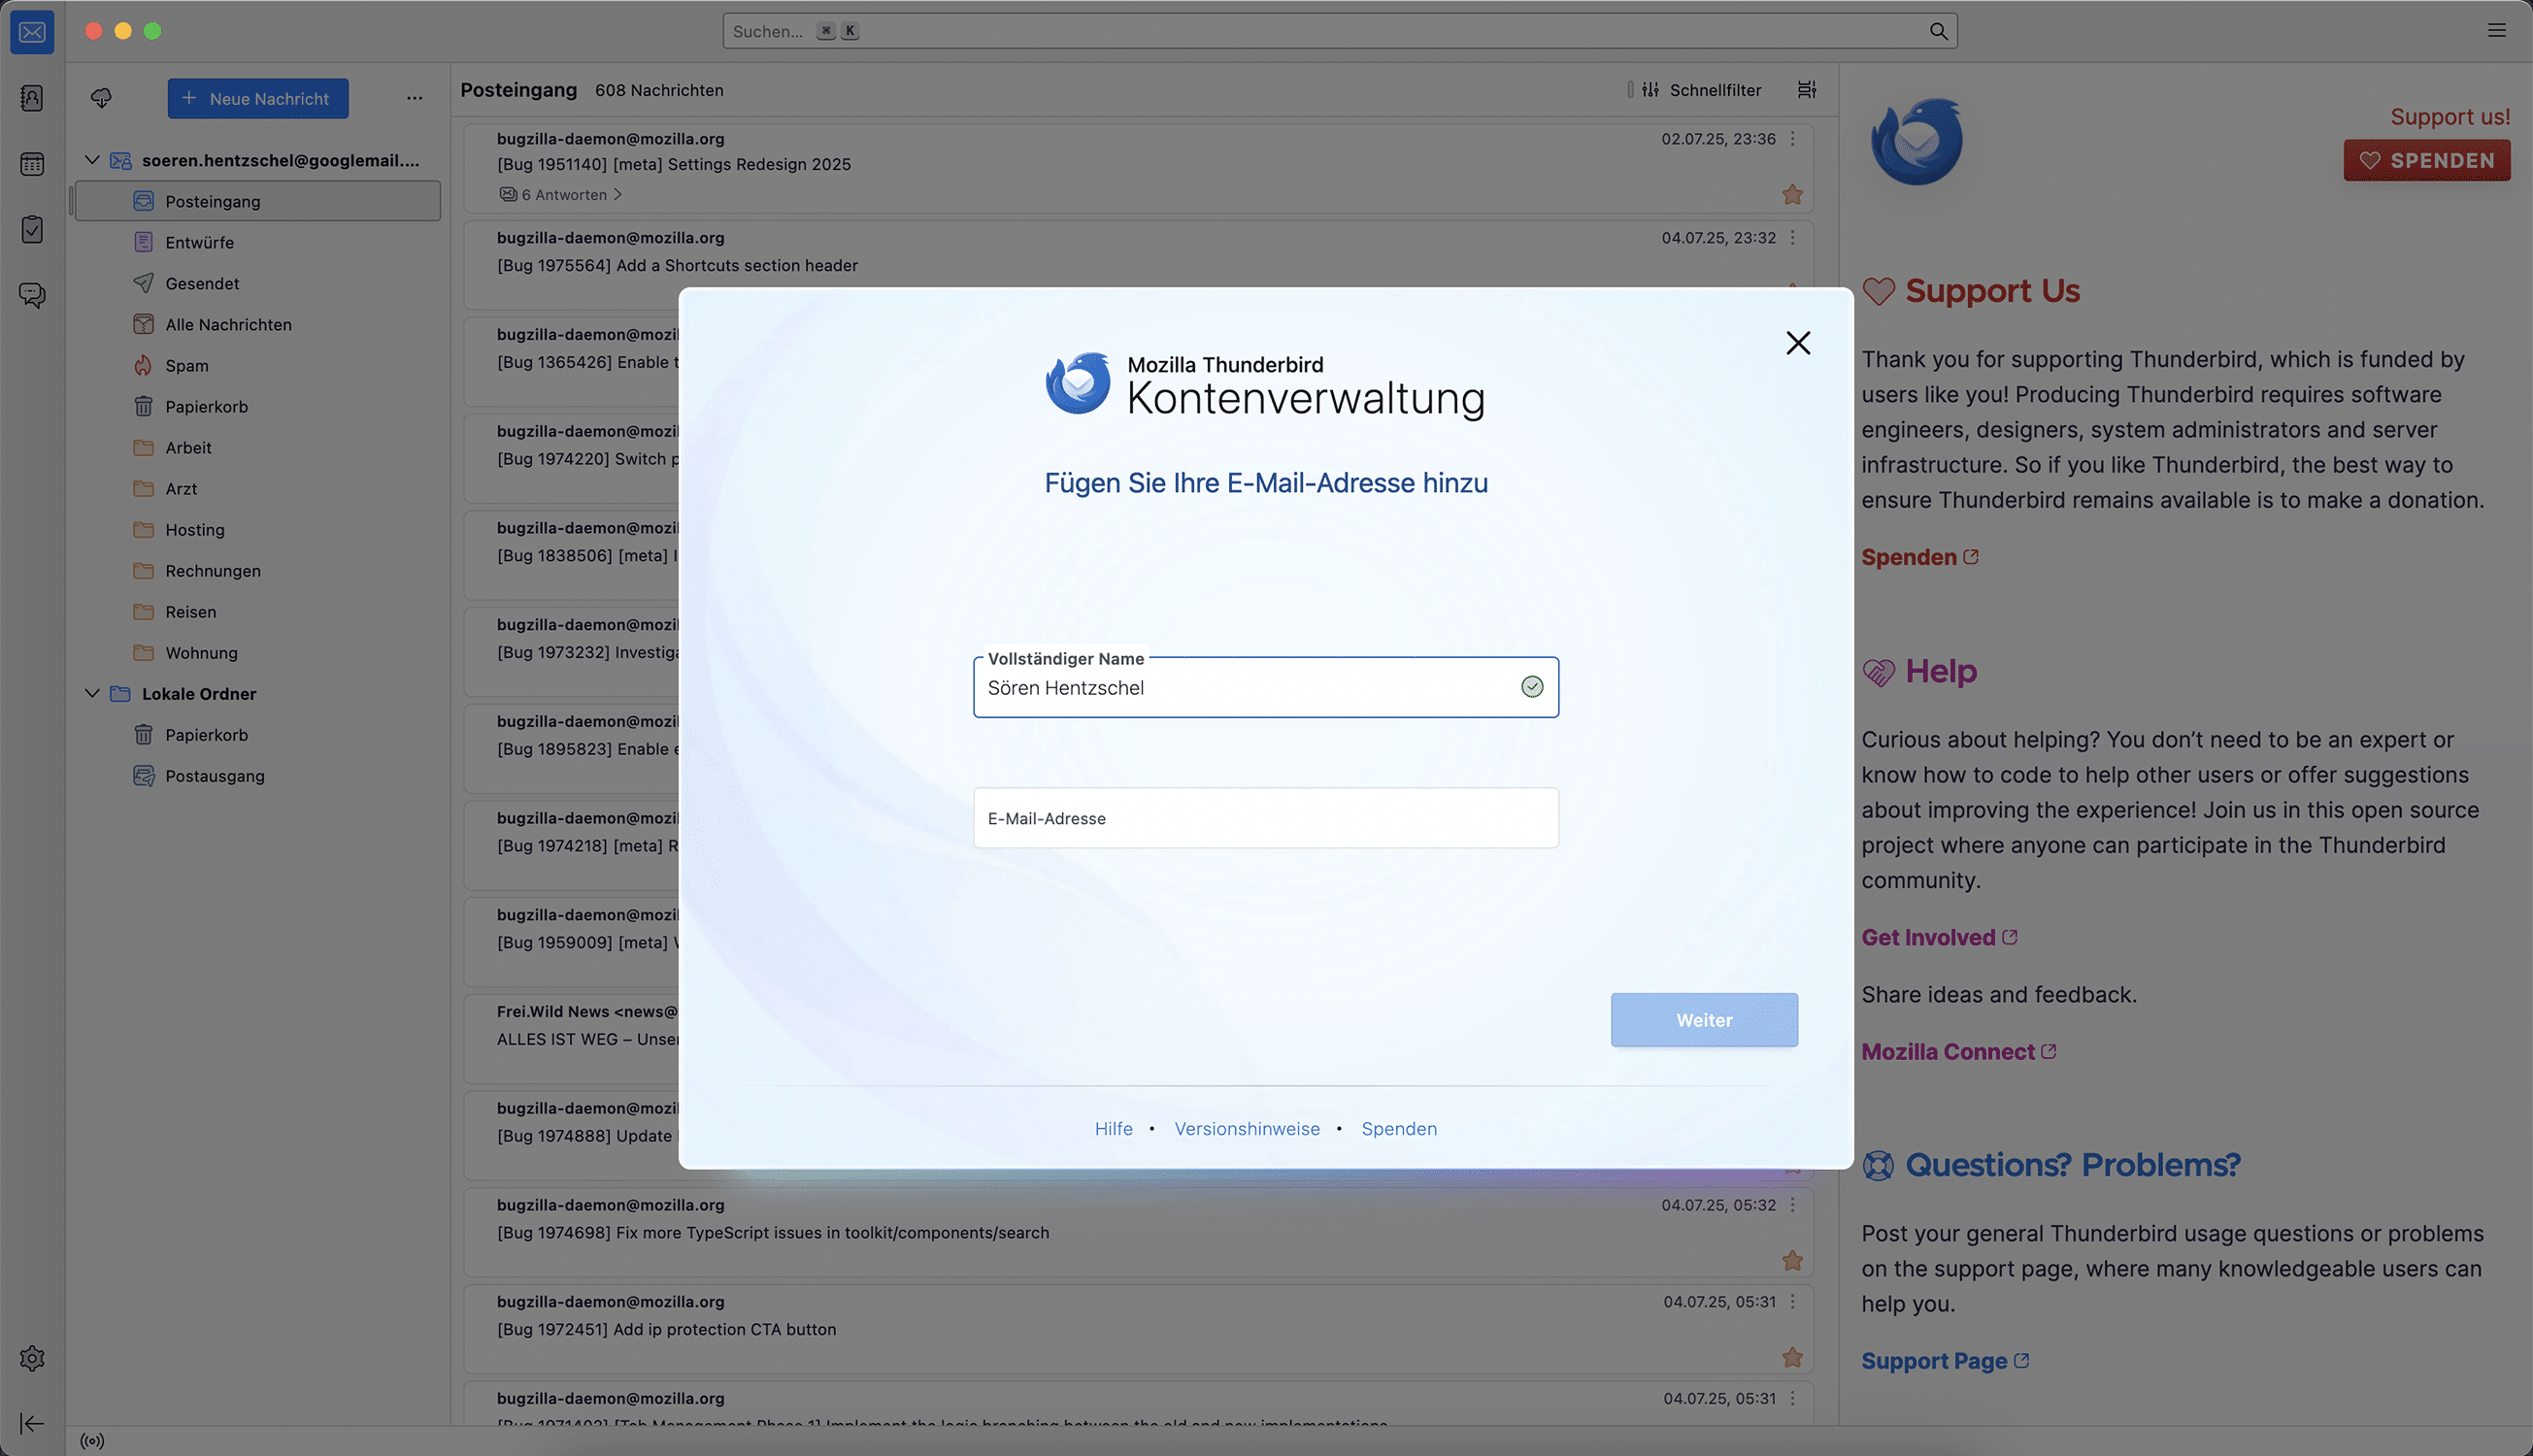Screen dimensions: 2533x1456
Task: Open the Hilfe link in dialog
Action: click(1113, 1128)
